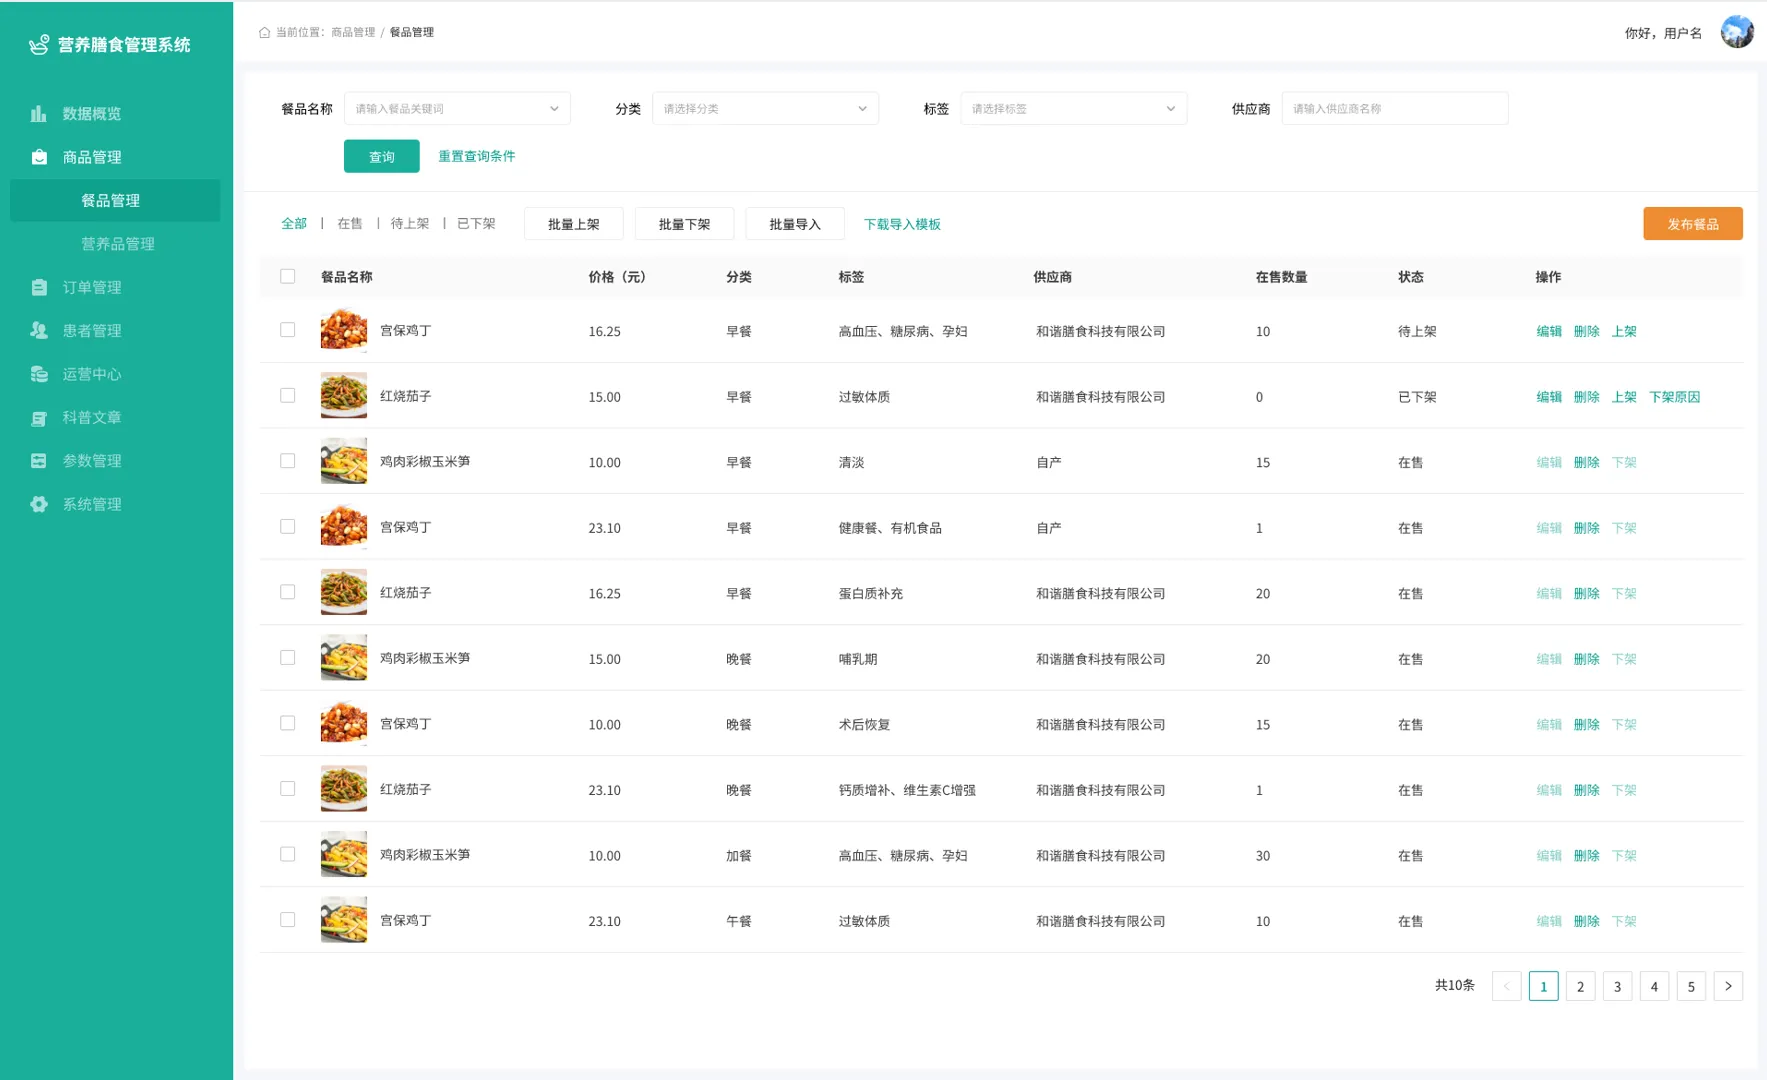Image resolution: width=1767 pixels, height=1080 pixels.
Task: Click the 数据概览 bar chart icon
Action: [39, 114]
